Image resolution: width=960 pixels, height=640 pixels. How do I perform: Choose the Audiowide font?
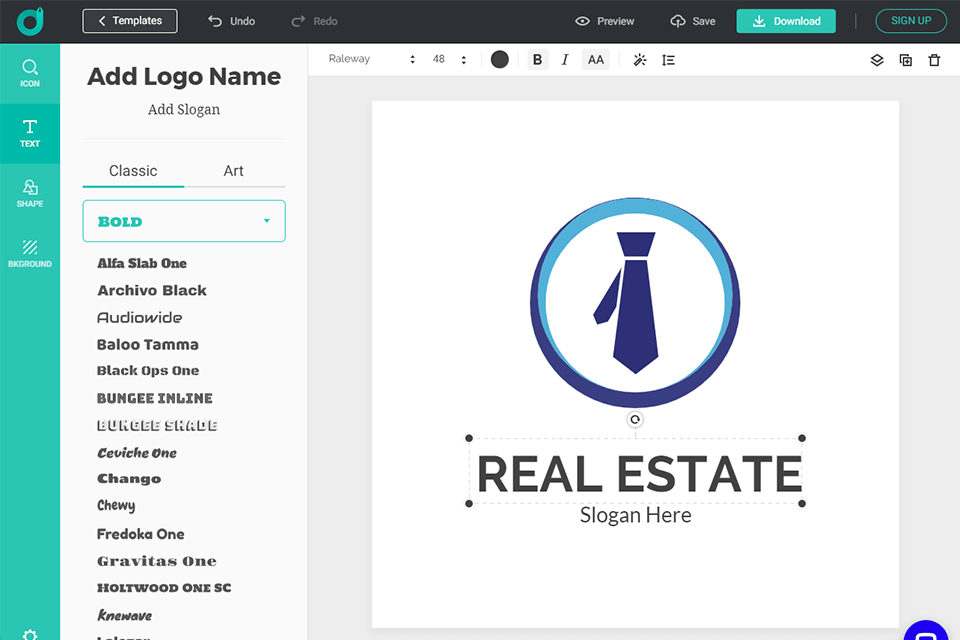[140, 317]
